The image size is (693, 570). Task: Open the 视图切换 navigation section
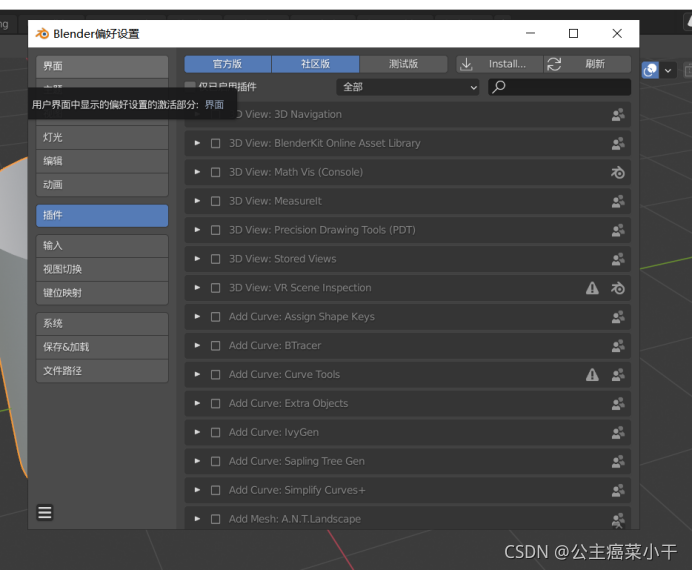click(102, 270)
